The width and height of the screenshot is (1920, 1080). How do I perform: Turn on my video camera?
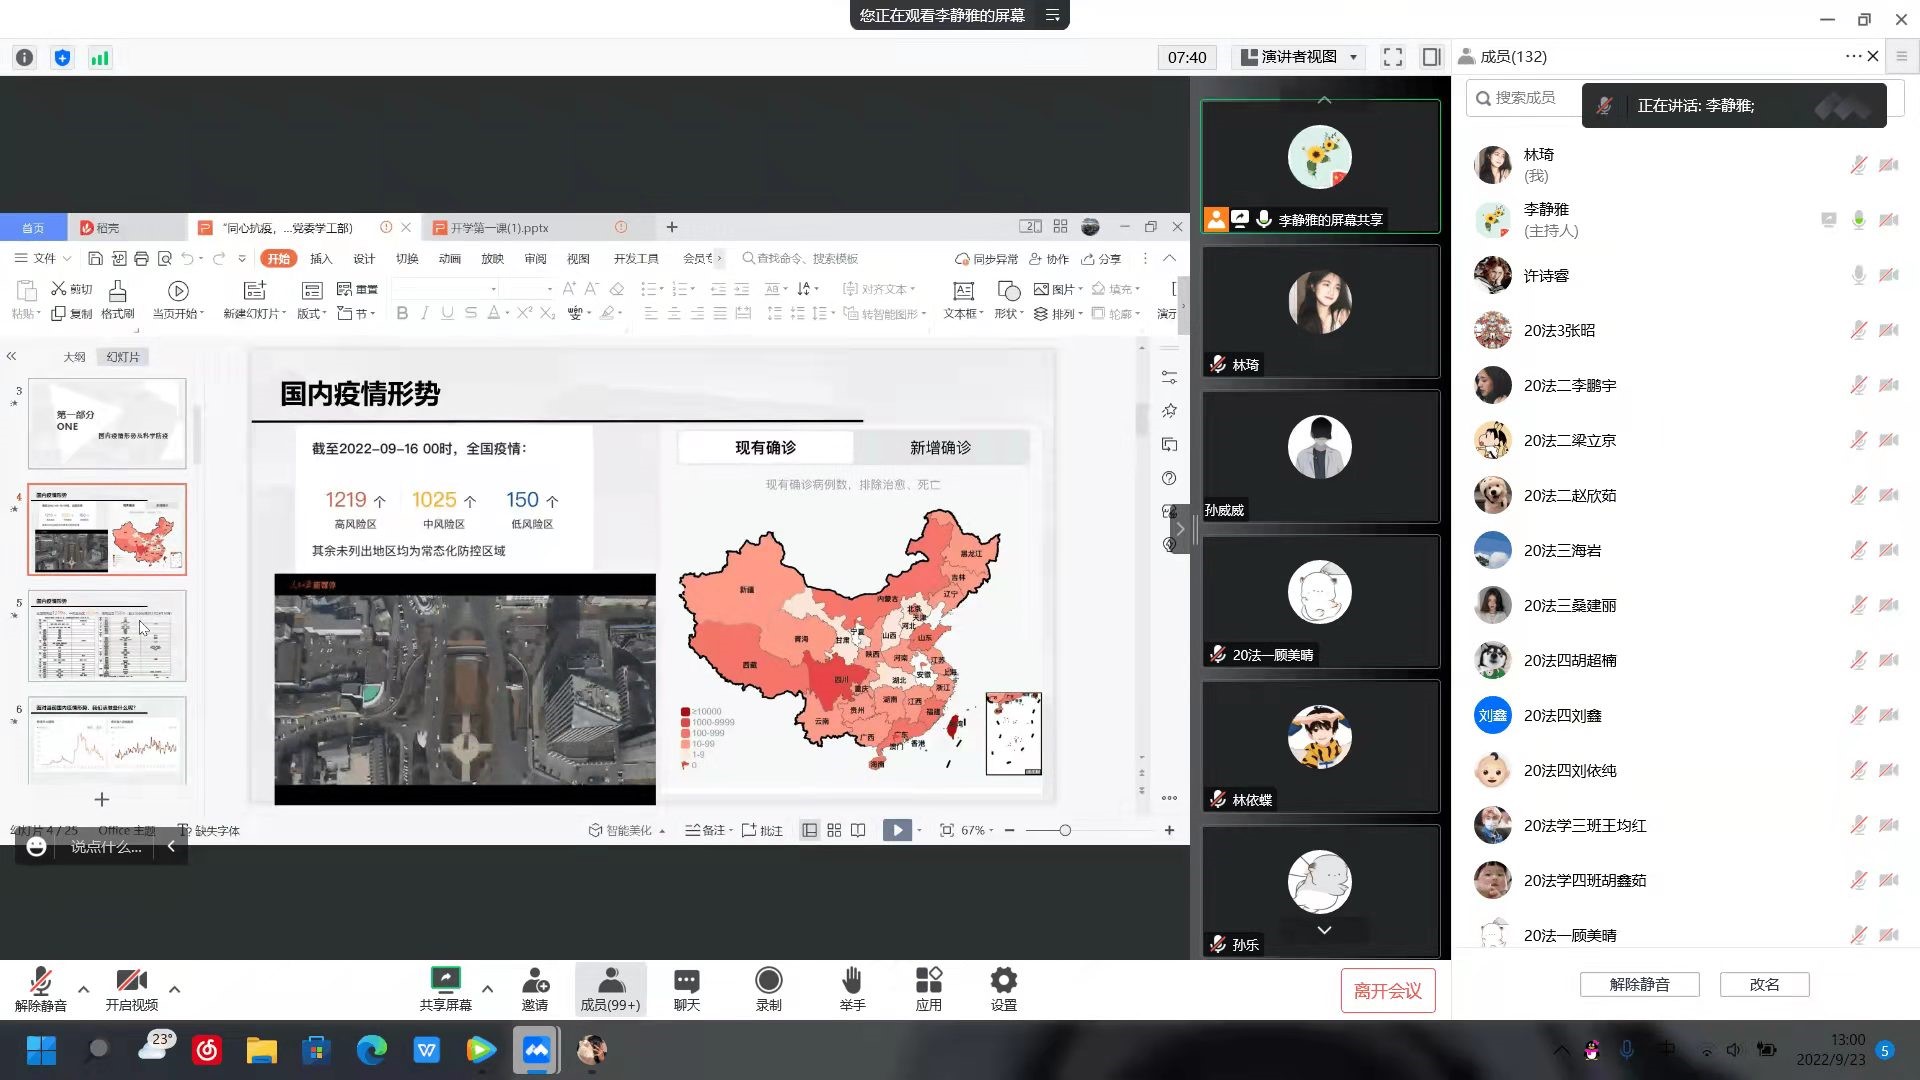[131, 989]
